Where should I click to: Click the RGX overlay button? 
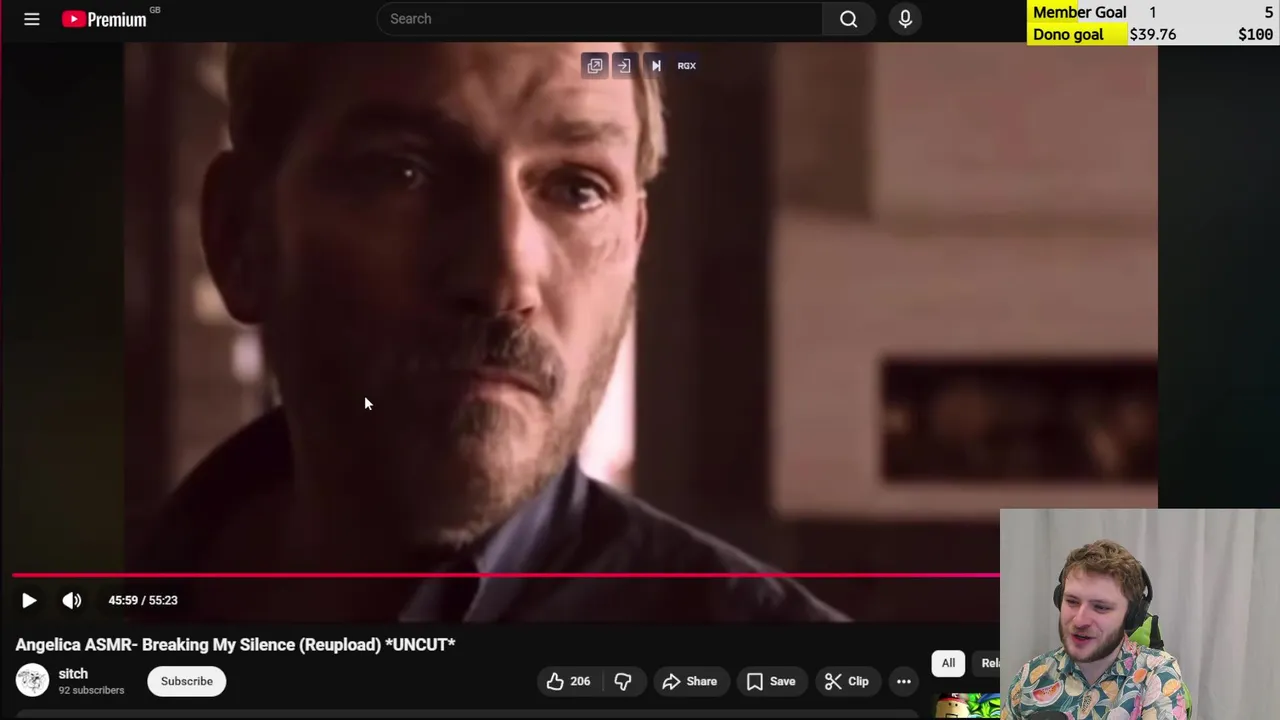click(x=687, y=66)
